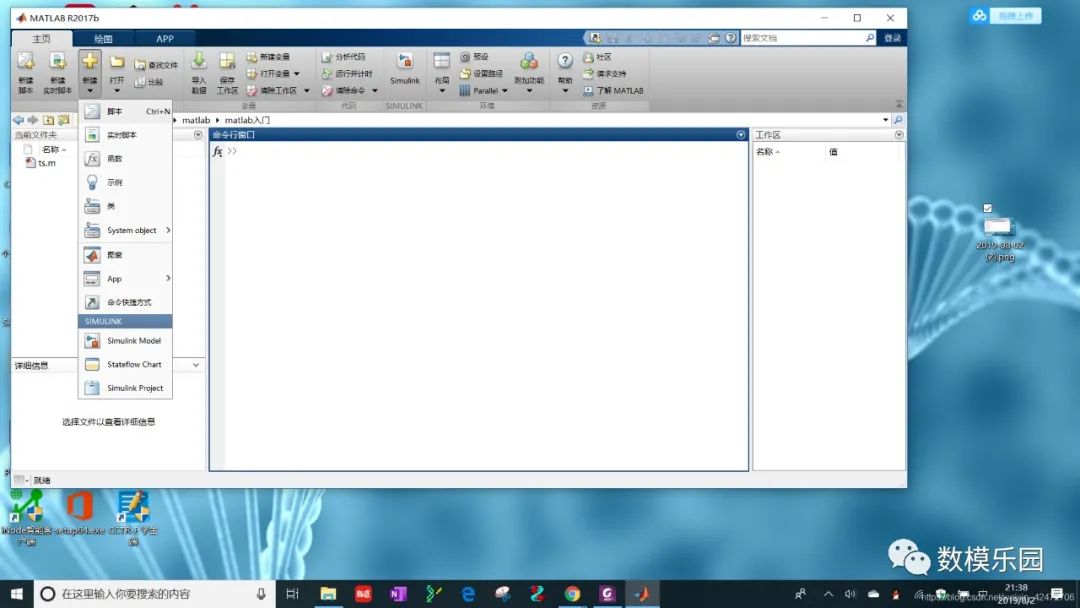Screen dimensions: 1080x608
Task: Click the up-one-level folder icon
Action: click(x=49, y=120)
